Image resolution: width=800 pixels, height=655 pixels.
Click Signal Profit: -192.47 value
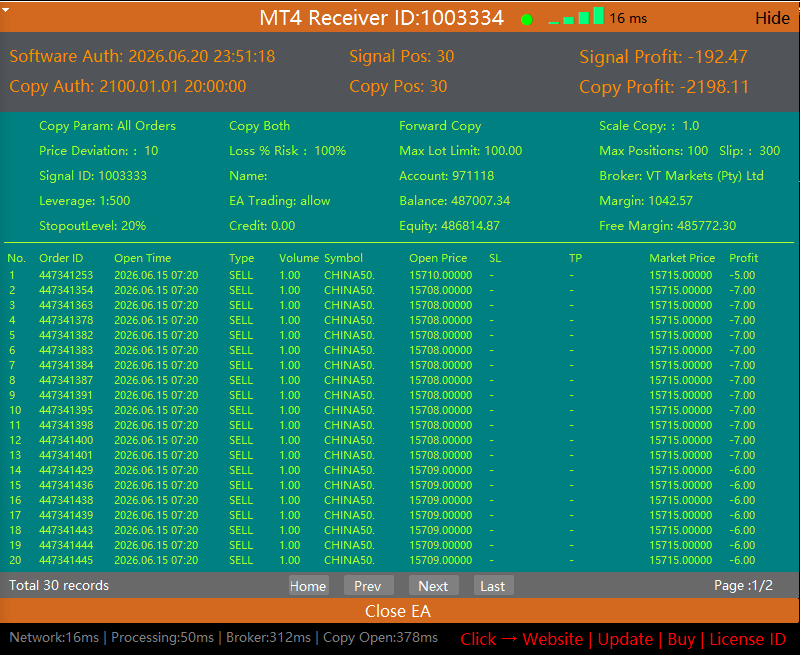point(663,57)
